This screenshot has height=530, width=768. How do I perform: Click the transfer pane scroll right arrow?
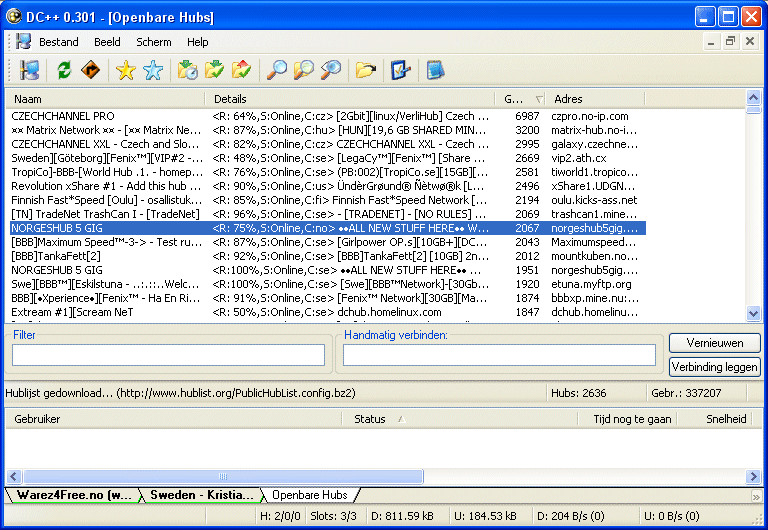(x=753, y=476)
